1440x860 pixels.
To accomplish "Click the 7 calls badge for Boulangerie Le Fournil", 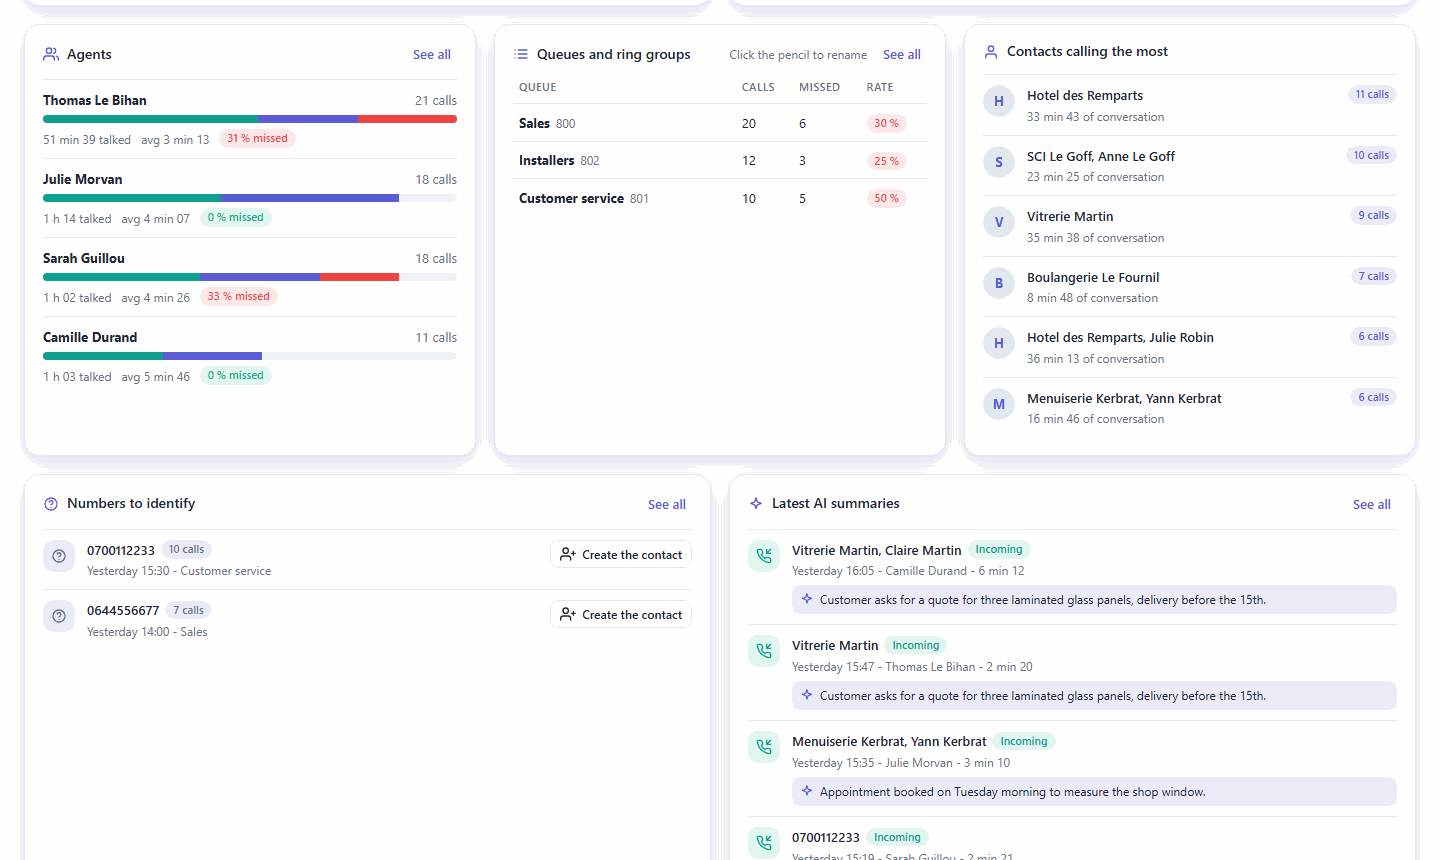I will [1373, 276].
